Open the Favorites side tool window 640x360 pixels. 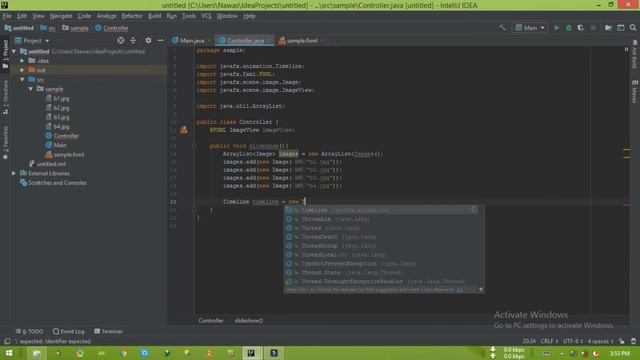click(x=5, y=142)
